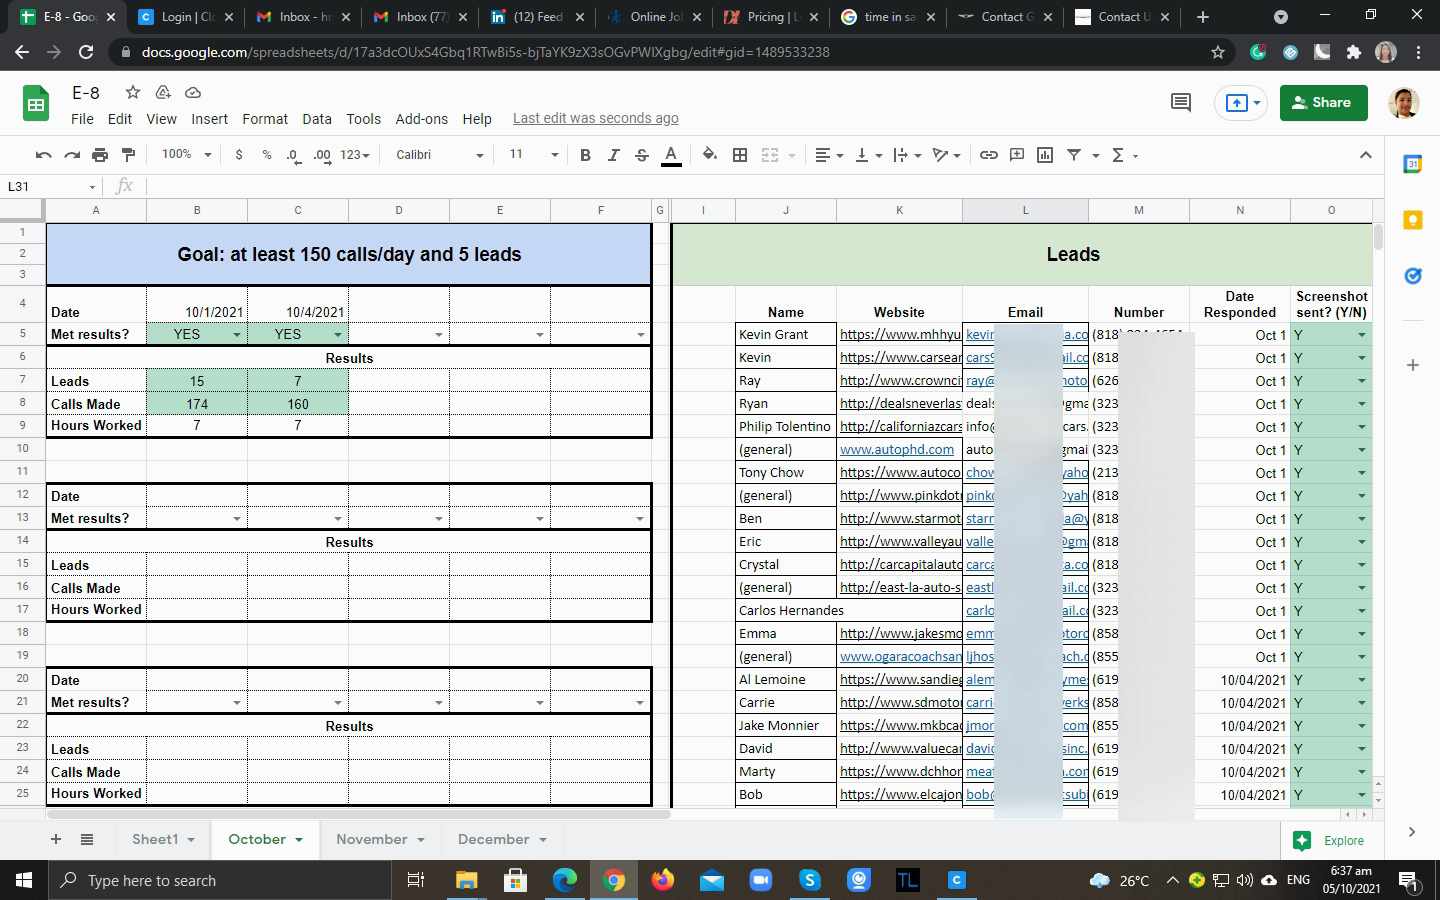The image size is (1440, 900).
Task: Open Screenshot sent dropdown for Kevin Grant row
Action: tap(1361, 335)
